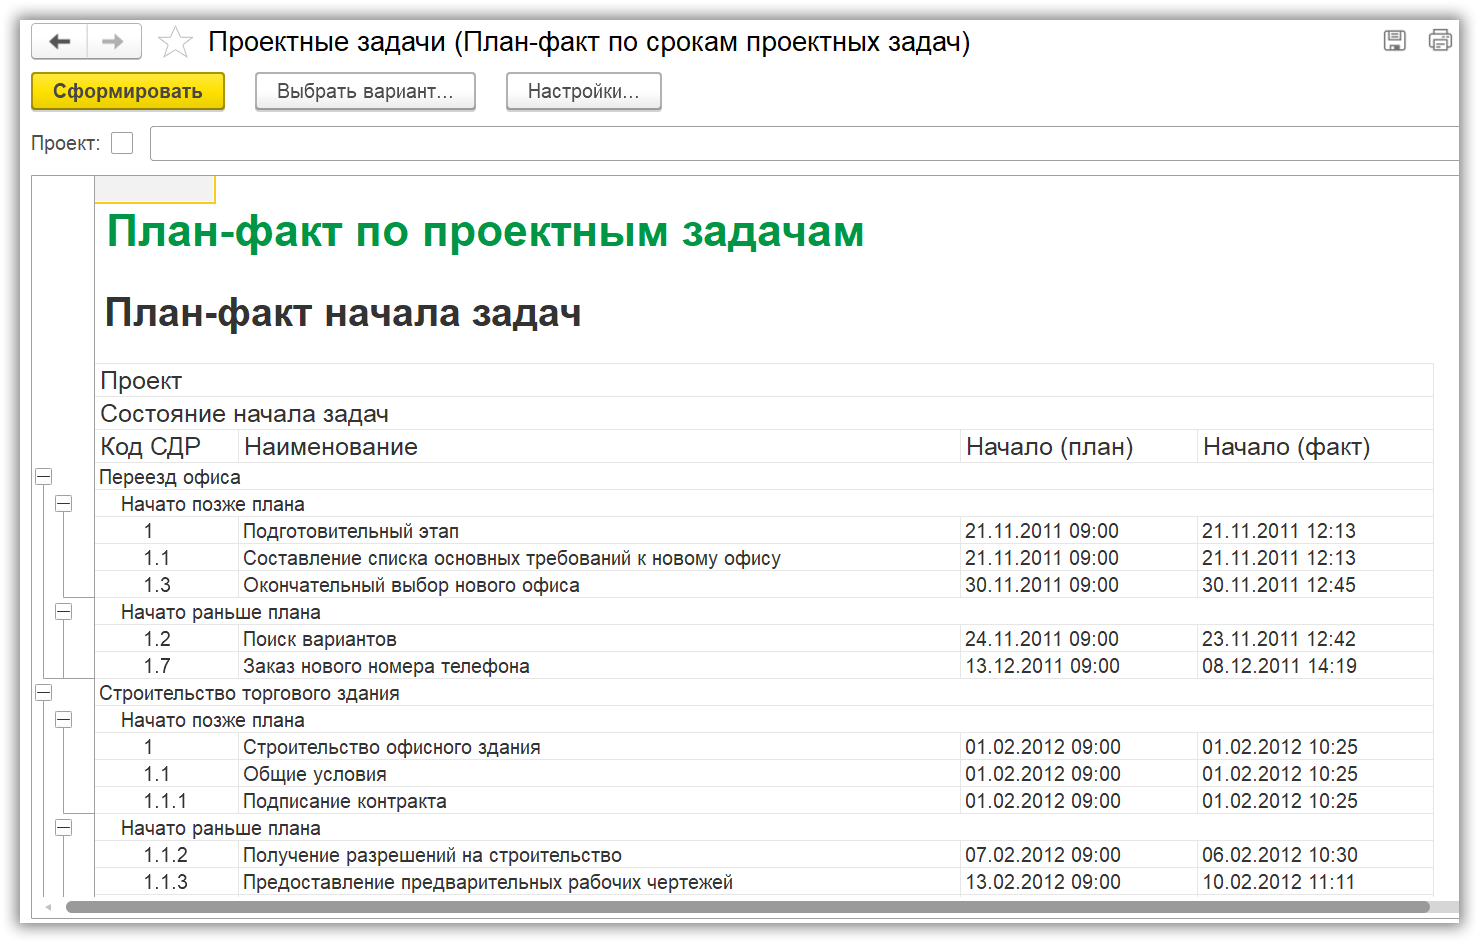Open Настройки... report settings
Image resolution: width=1479 pixels, height=943 pixels.
click(584, 91)
